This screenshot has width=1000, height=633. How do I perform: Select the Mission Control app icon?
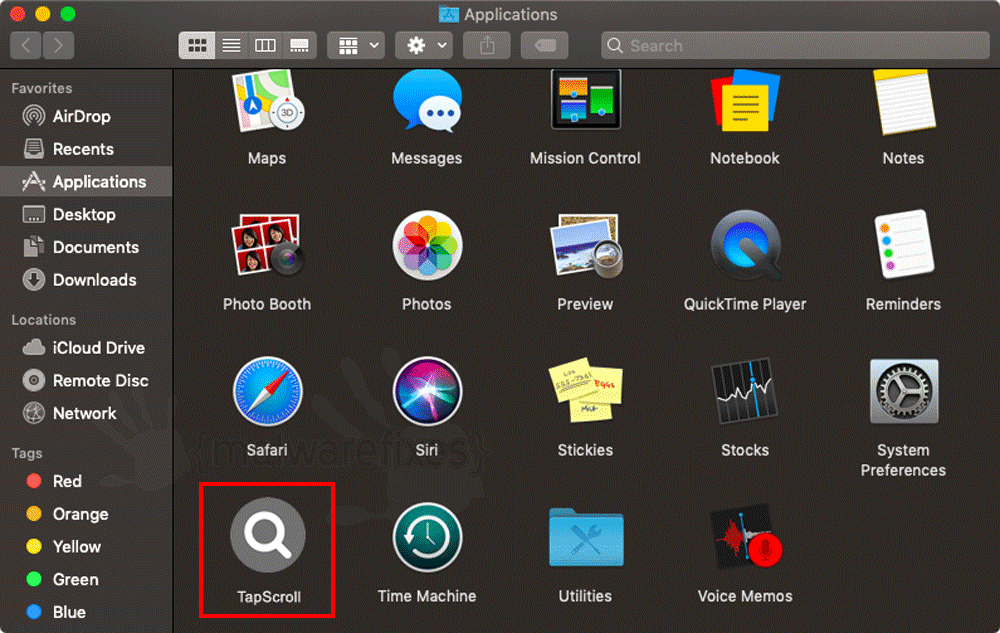[585, 99]
